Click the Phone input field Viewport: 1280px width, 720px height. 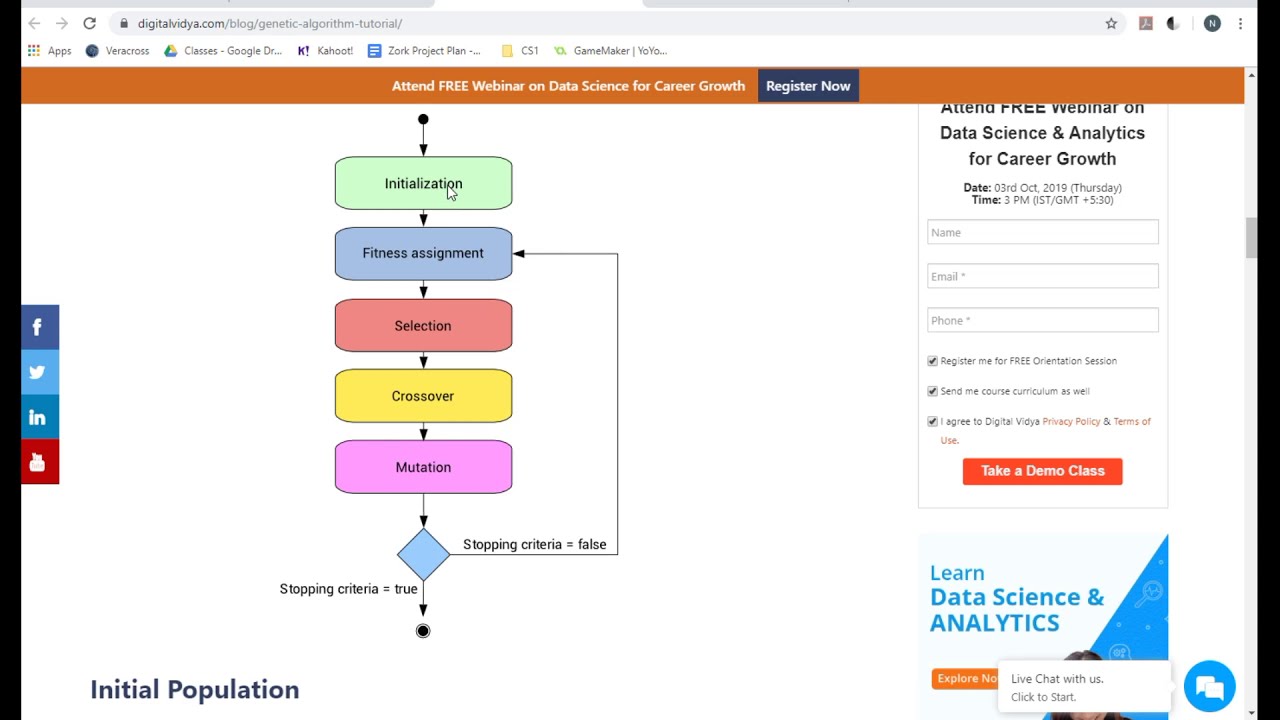click(1042, 320)
